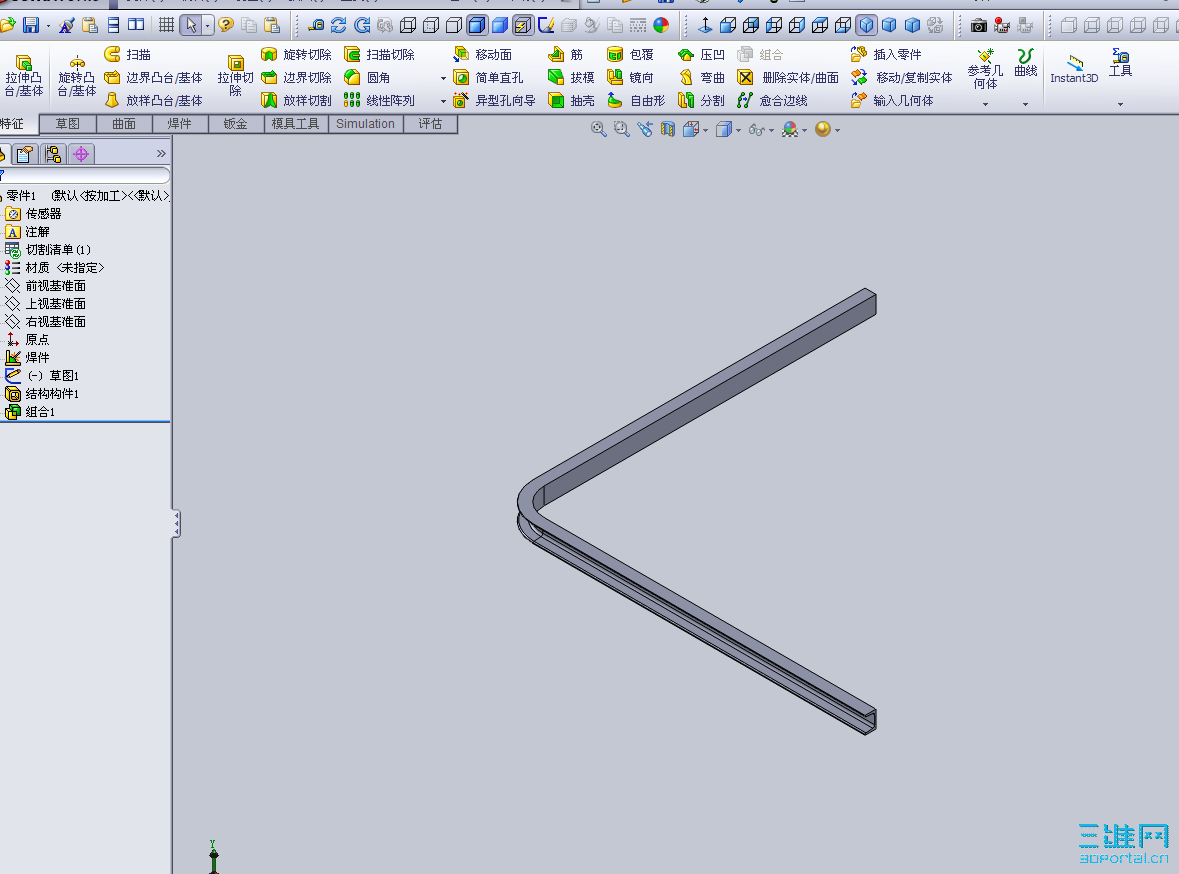Click the 线性阵列 linear pattern tool
Screen dimensions: 1179x874
pos(379,100)
